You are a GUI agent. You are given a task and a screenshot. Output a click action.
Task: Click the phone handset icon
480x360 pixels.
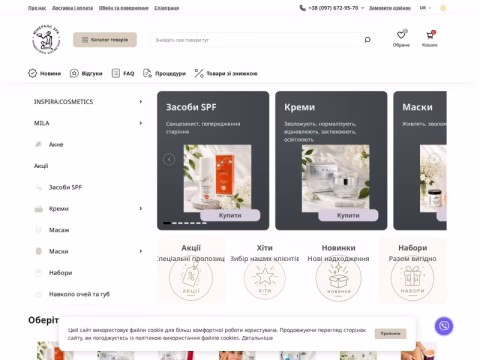pos(302,8)
